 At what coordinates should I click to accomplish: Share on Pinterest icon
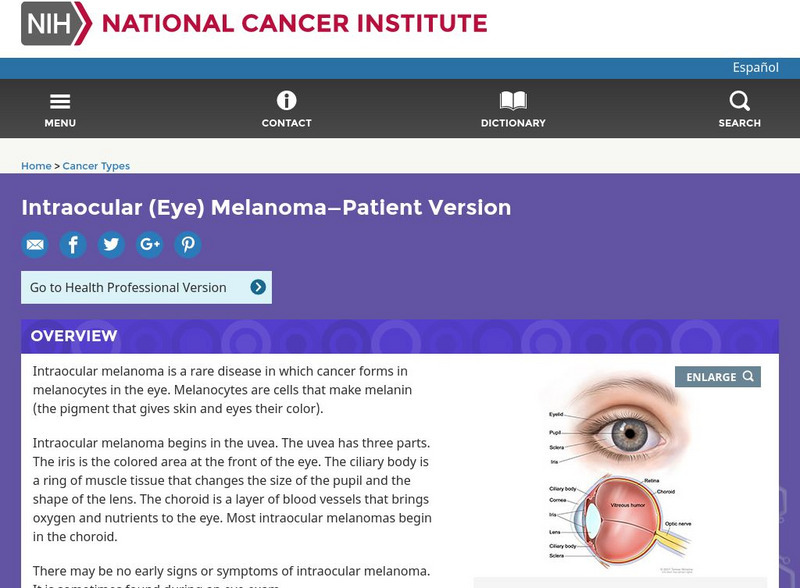tap(188, 244)
